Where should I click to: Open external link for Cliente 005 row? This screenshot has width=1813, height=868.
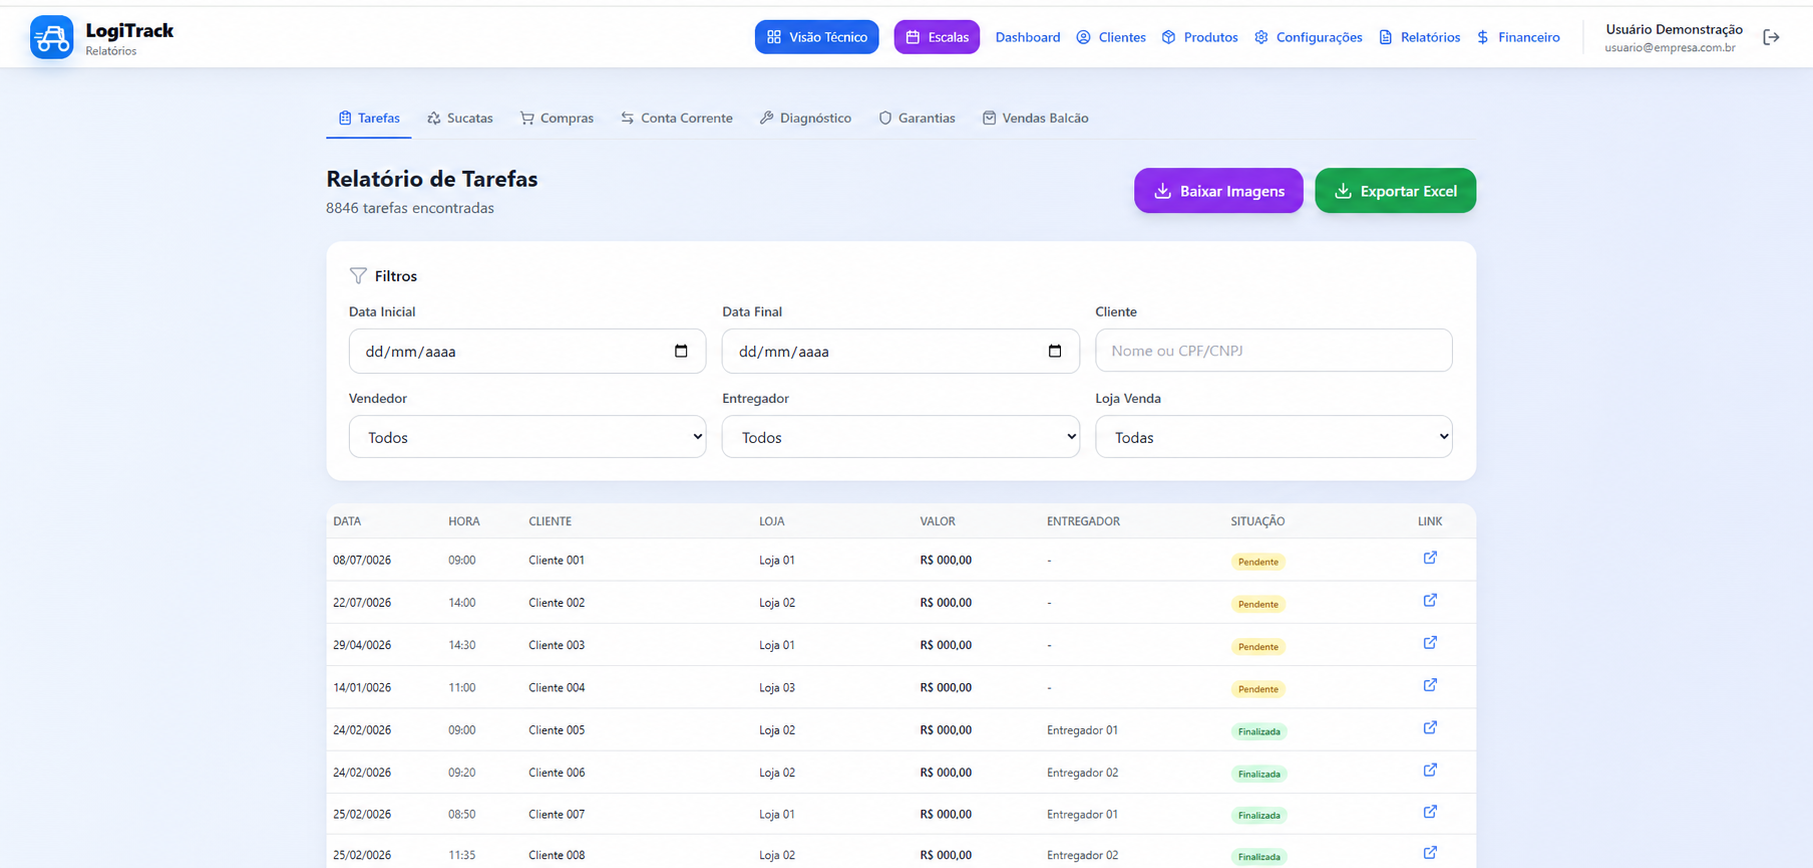tap(1430, 728)
